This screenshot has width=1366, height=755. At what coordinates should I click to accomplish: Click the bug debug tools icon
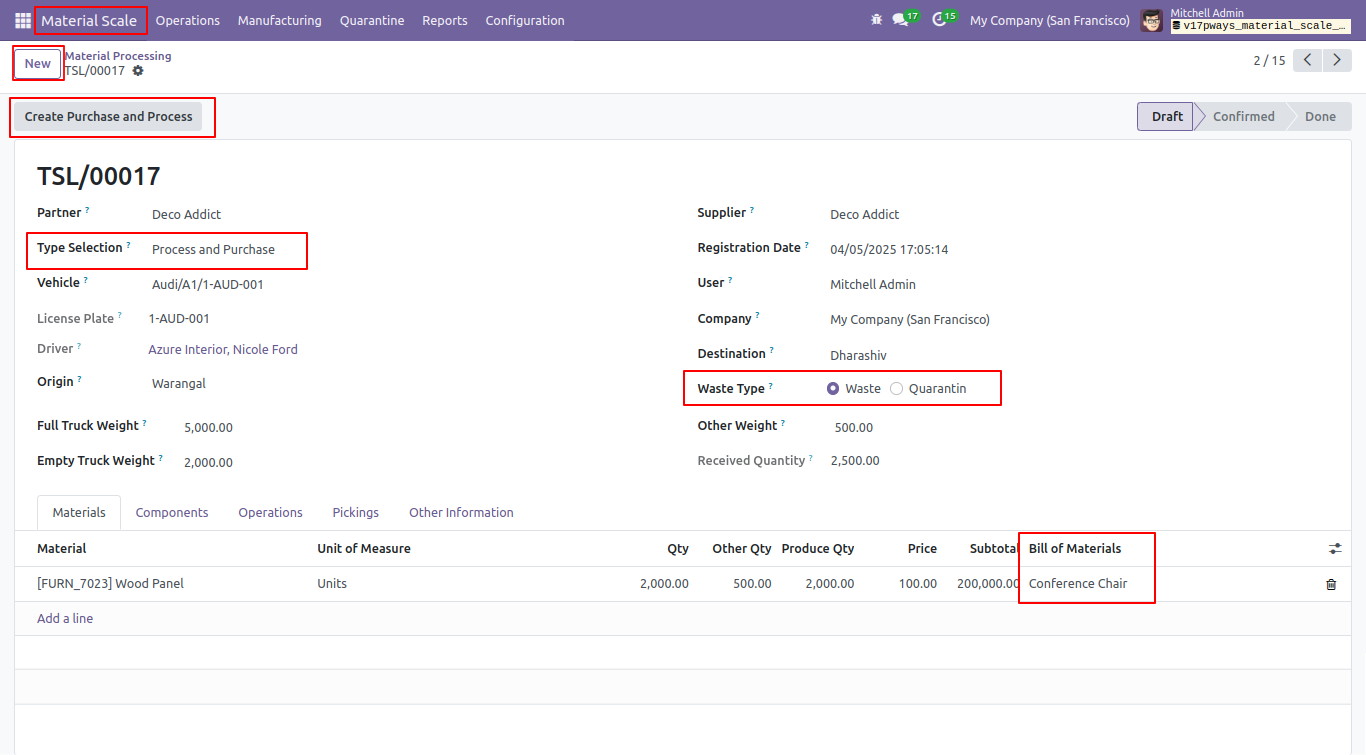tap(877, 20)
